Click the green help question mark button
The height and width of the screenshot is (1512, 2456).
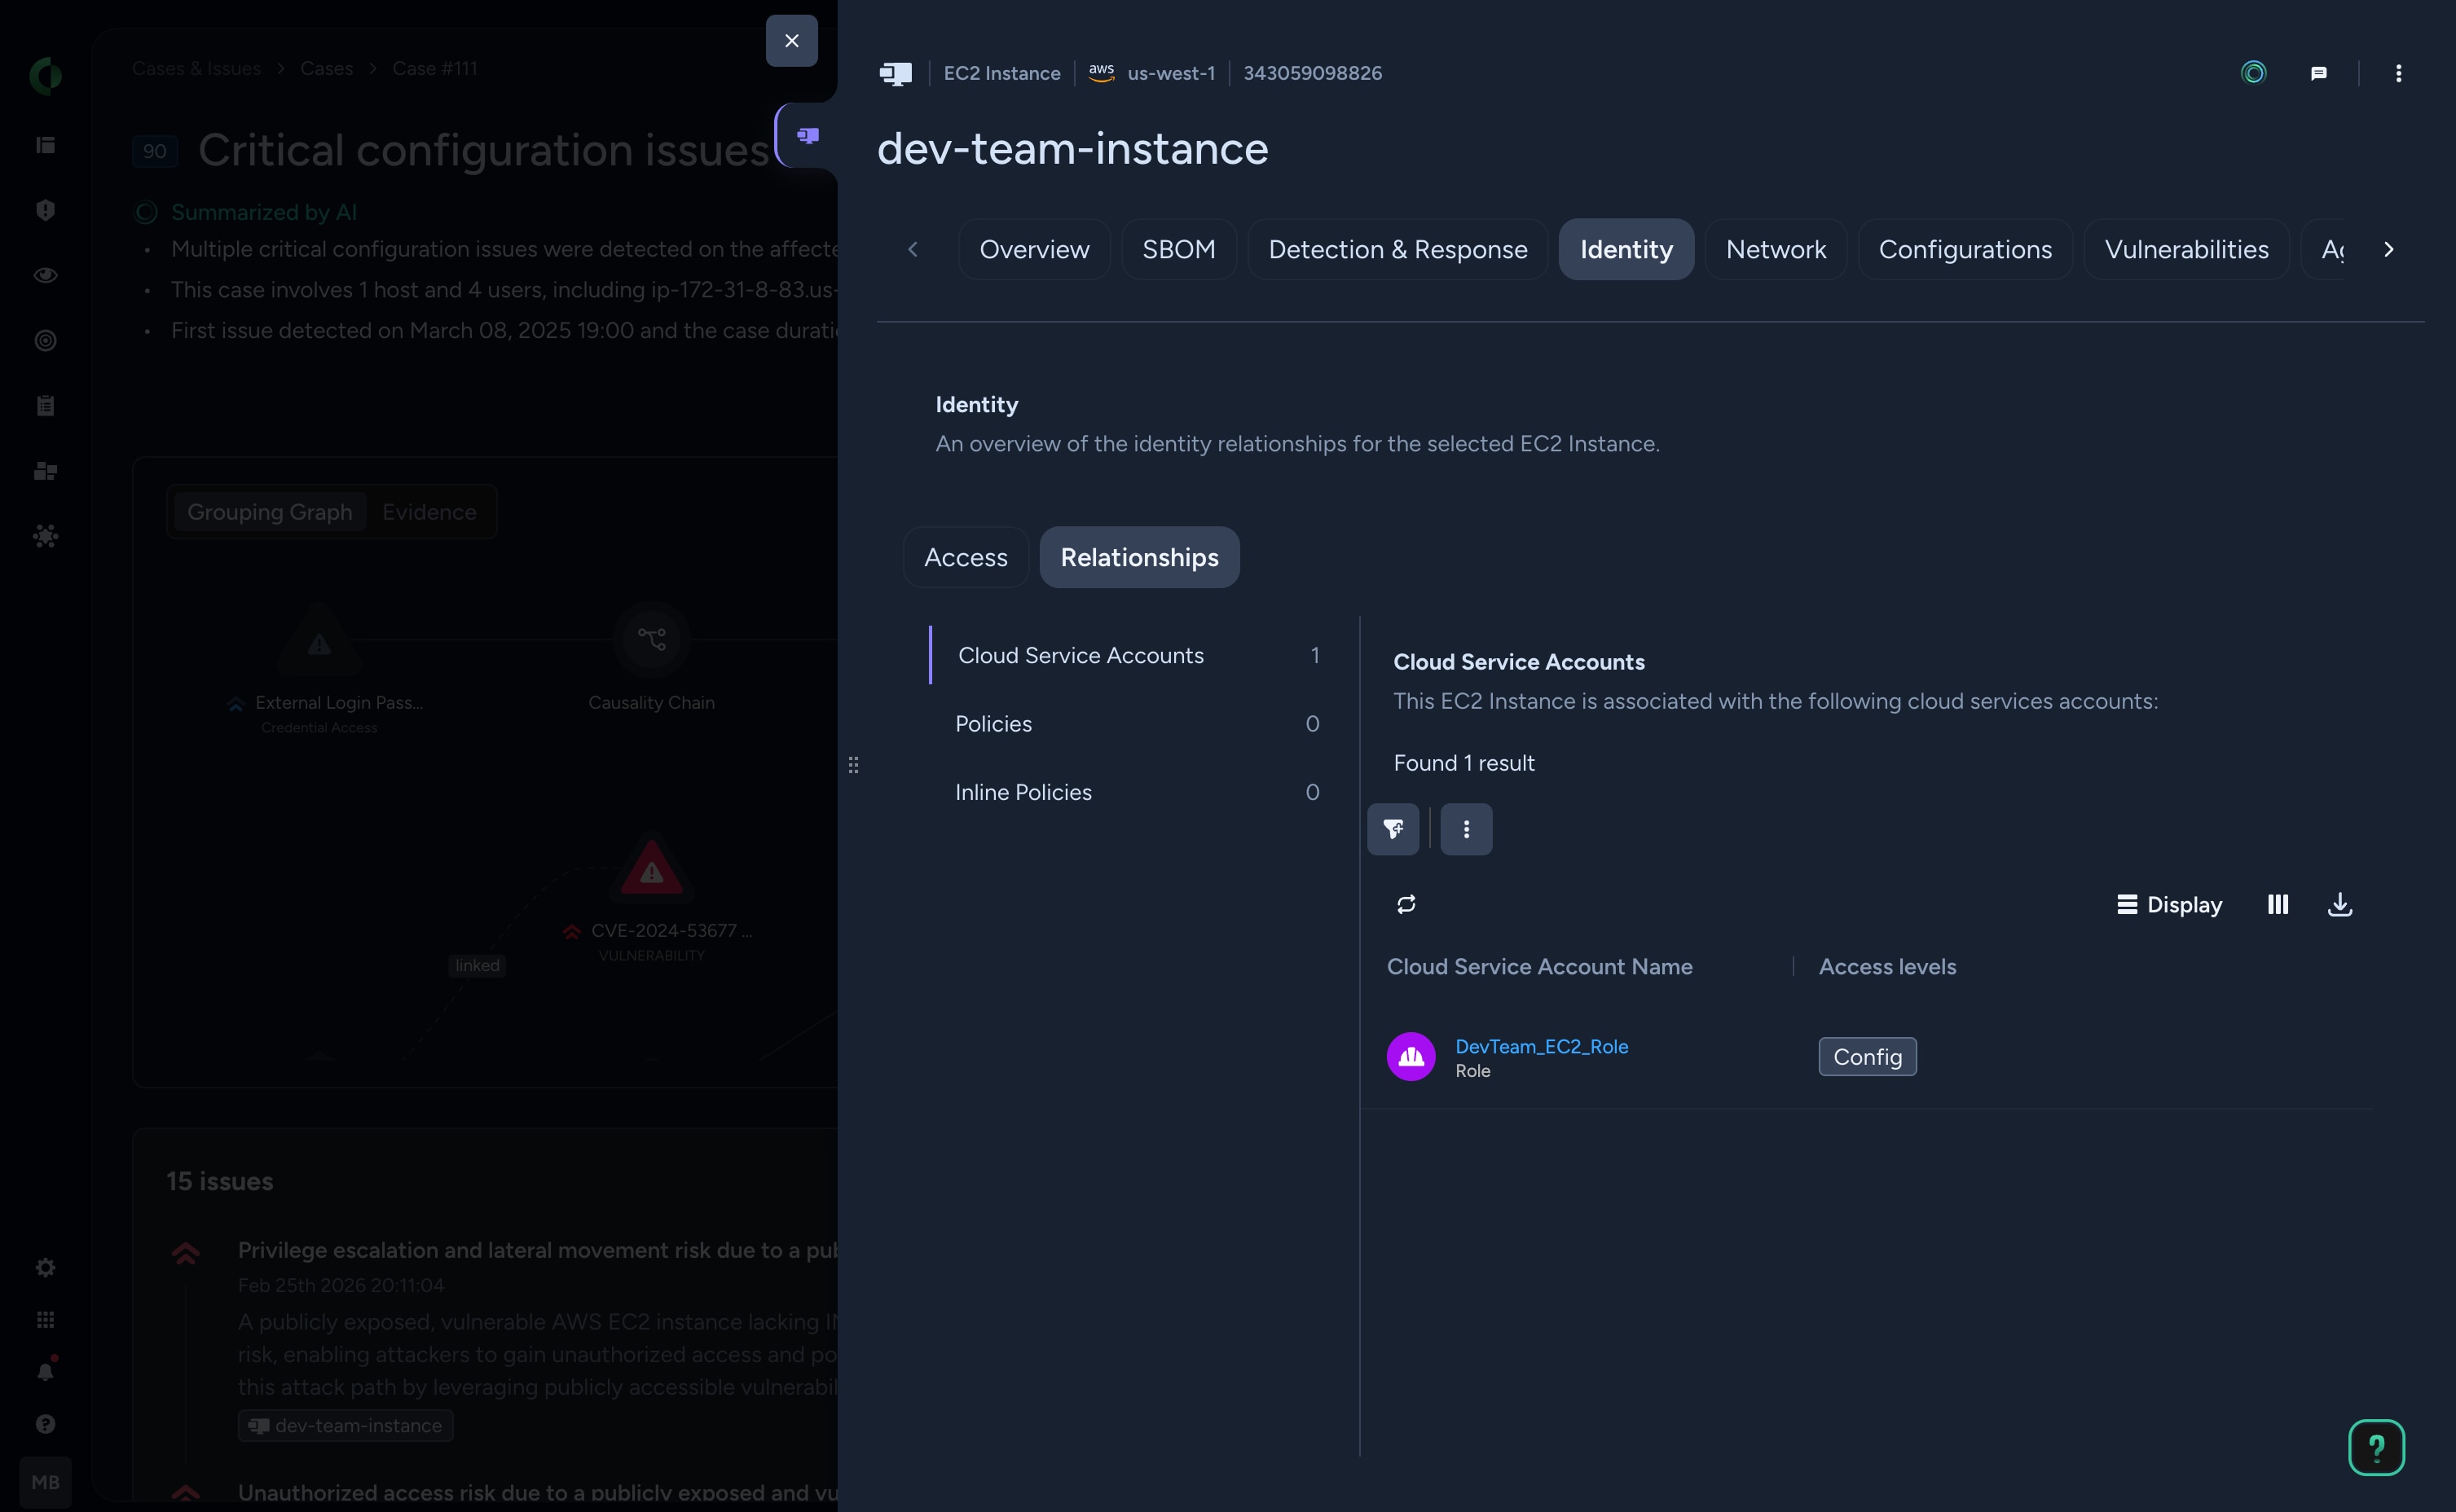point(2376,1447)
